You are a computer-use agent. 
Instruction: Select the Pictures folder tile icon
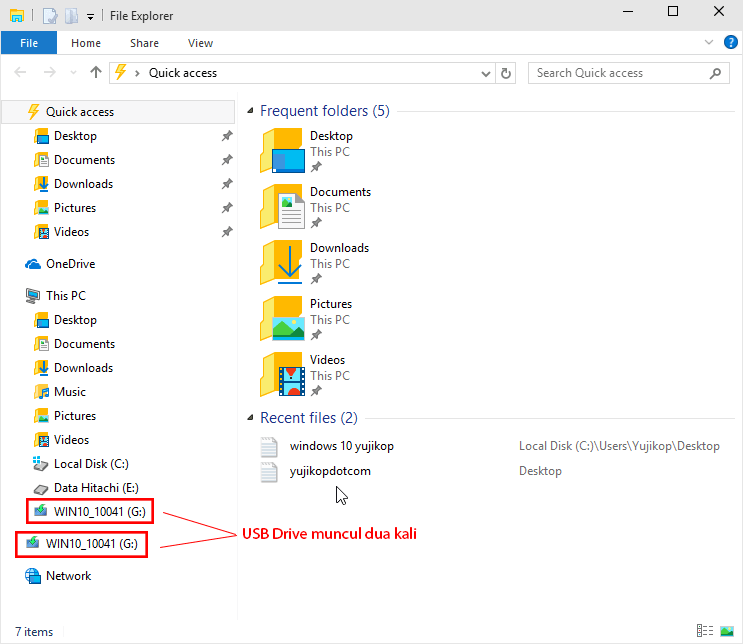pos(282,318)
